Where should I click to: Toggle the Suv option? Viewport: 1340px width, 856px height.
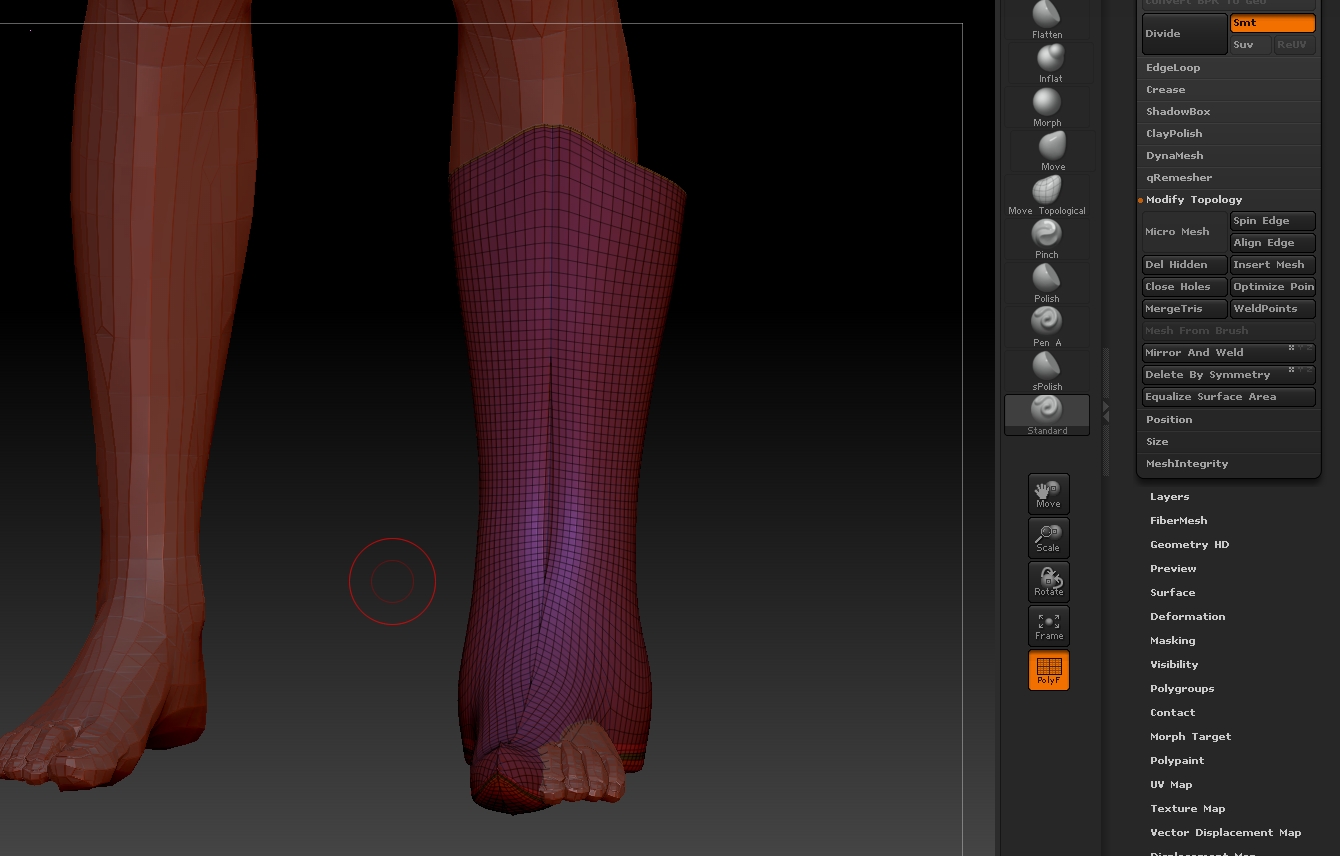click(1250, 45)
